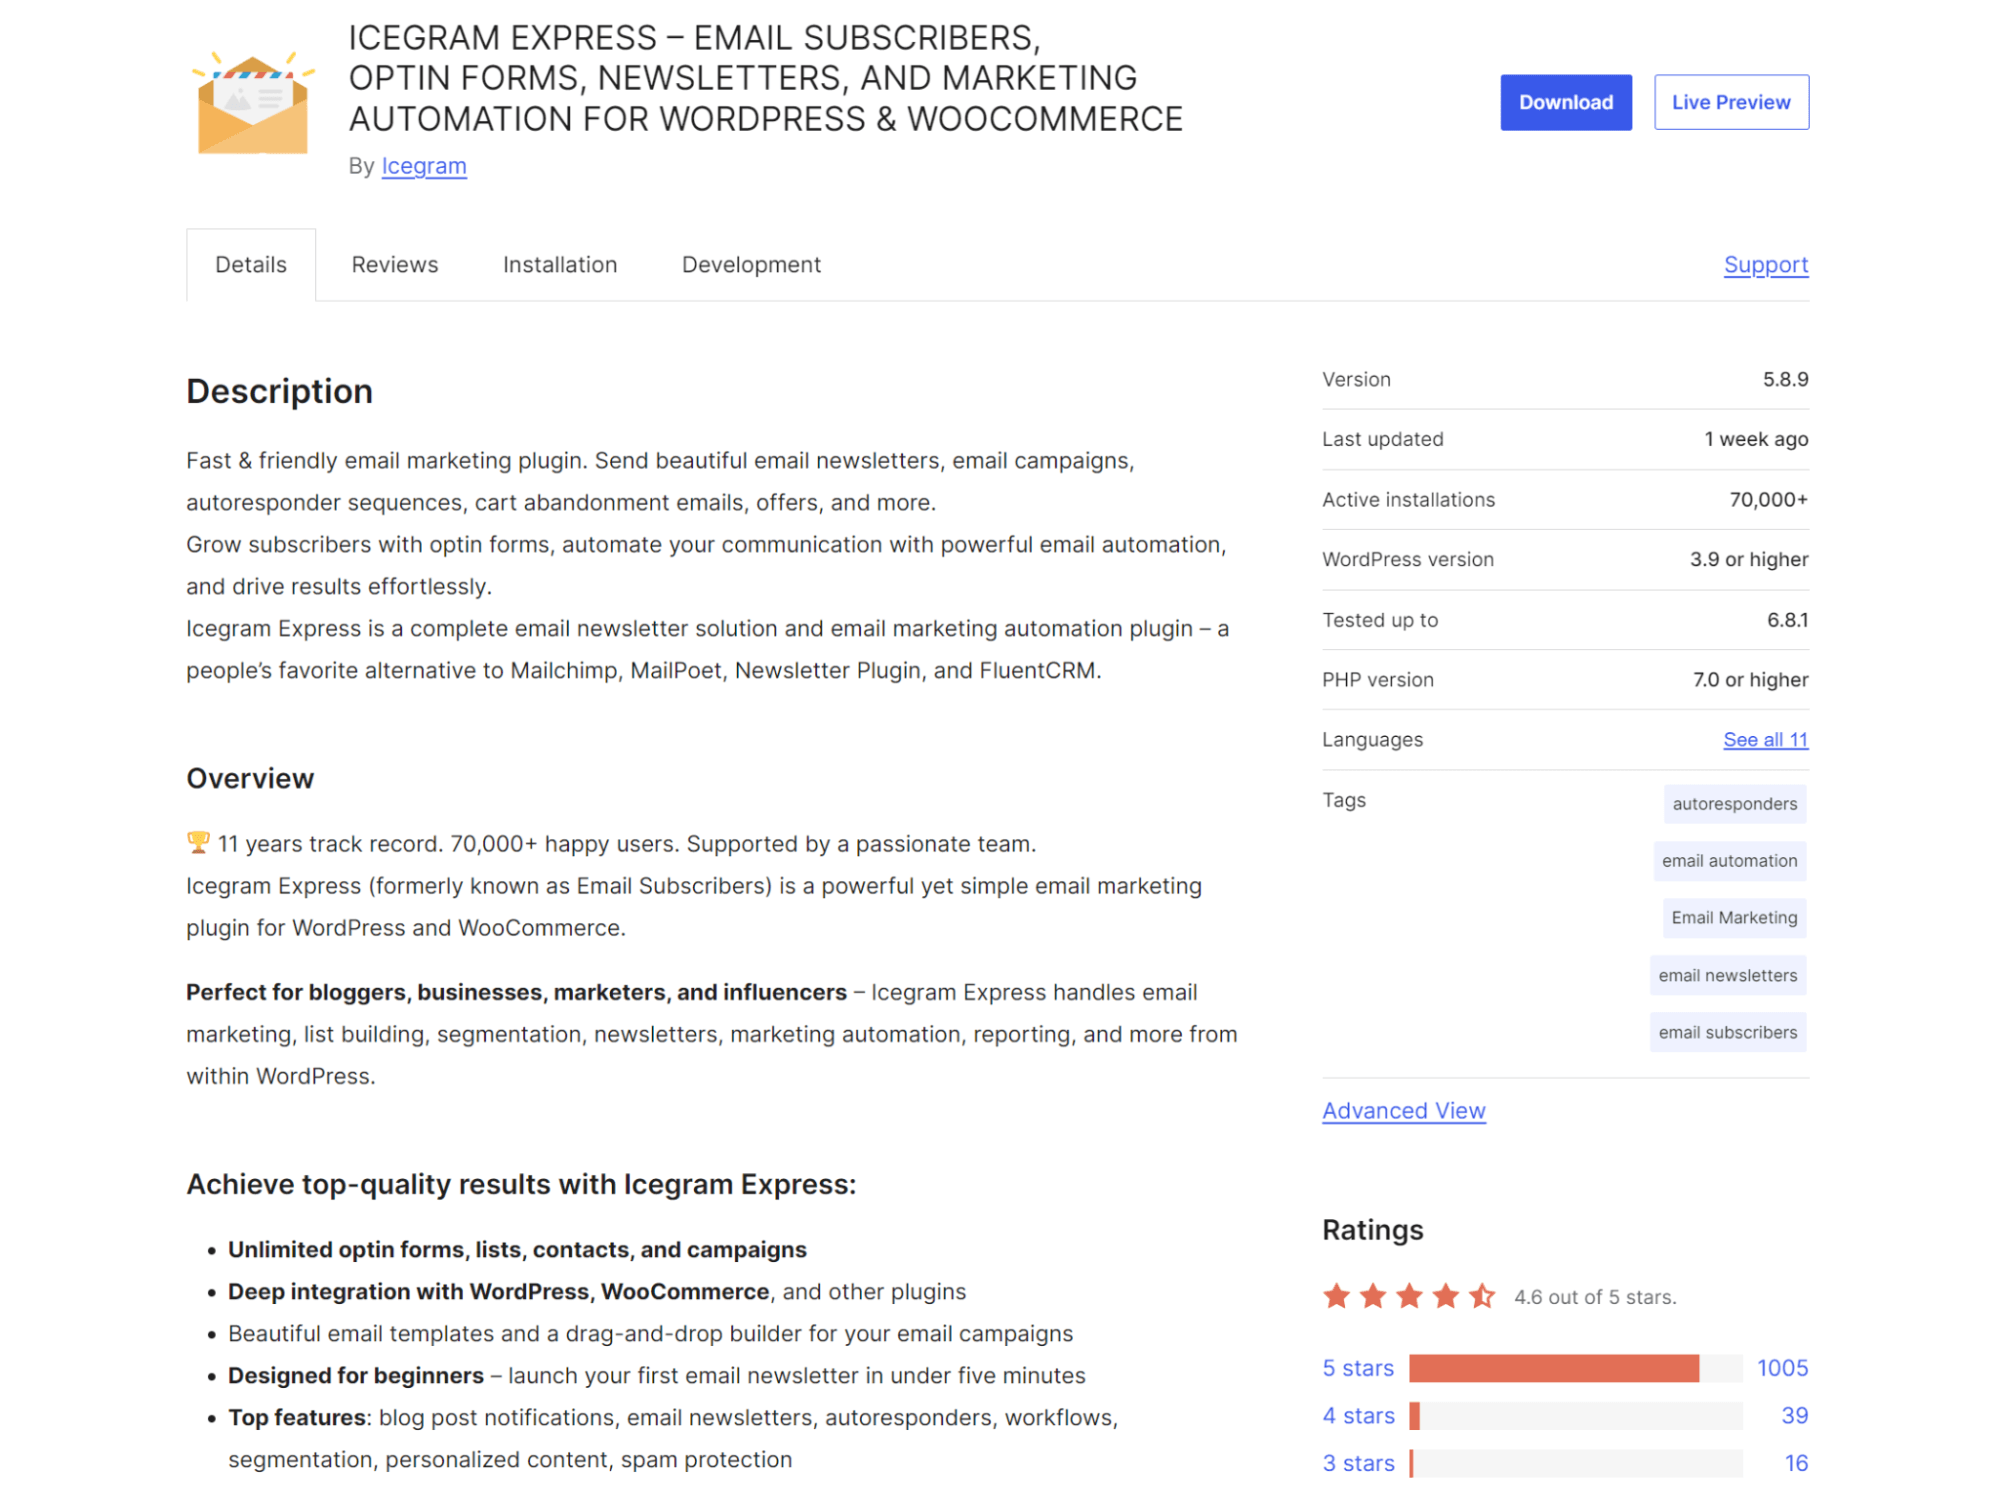Click the Overview heading
The height and width of the screenshot is (1492, 1999).
(x=250, y=779)
